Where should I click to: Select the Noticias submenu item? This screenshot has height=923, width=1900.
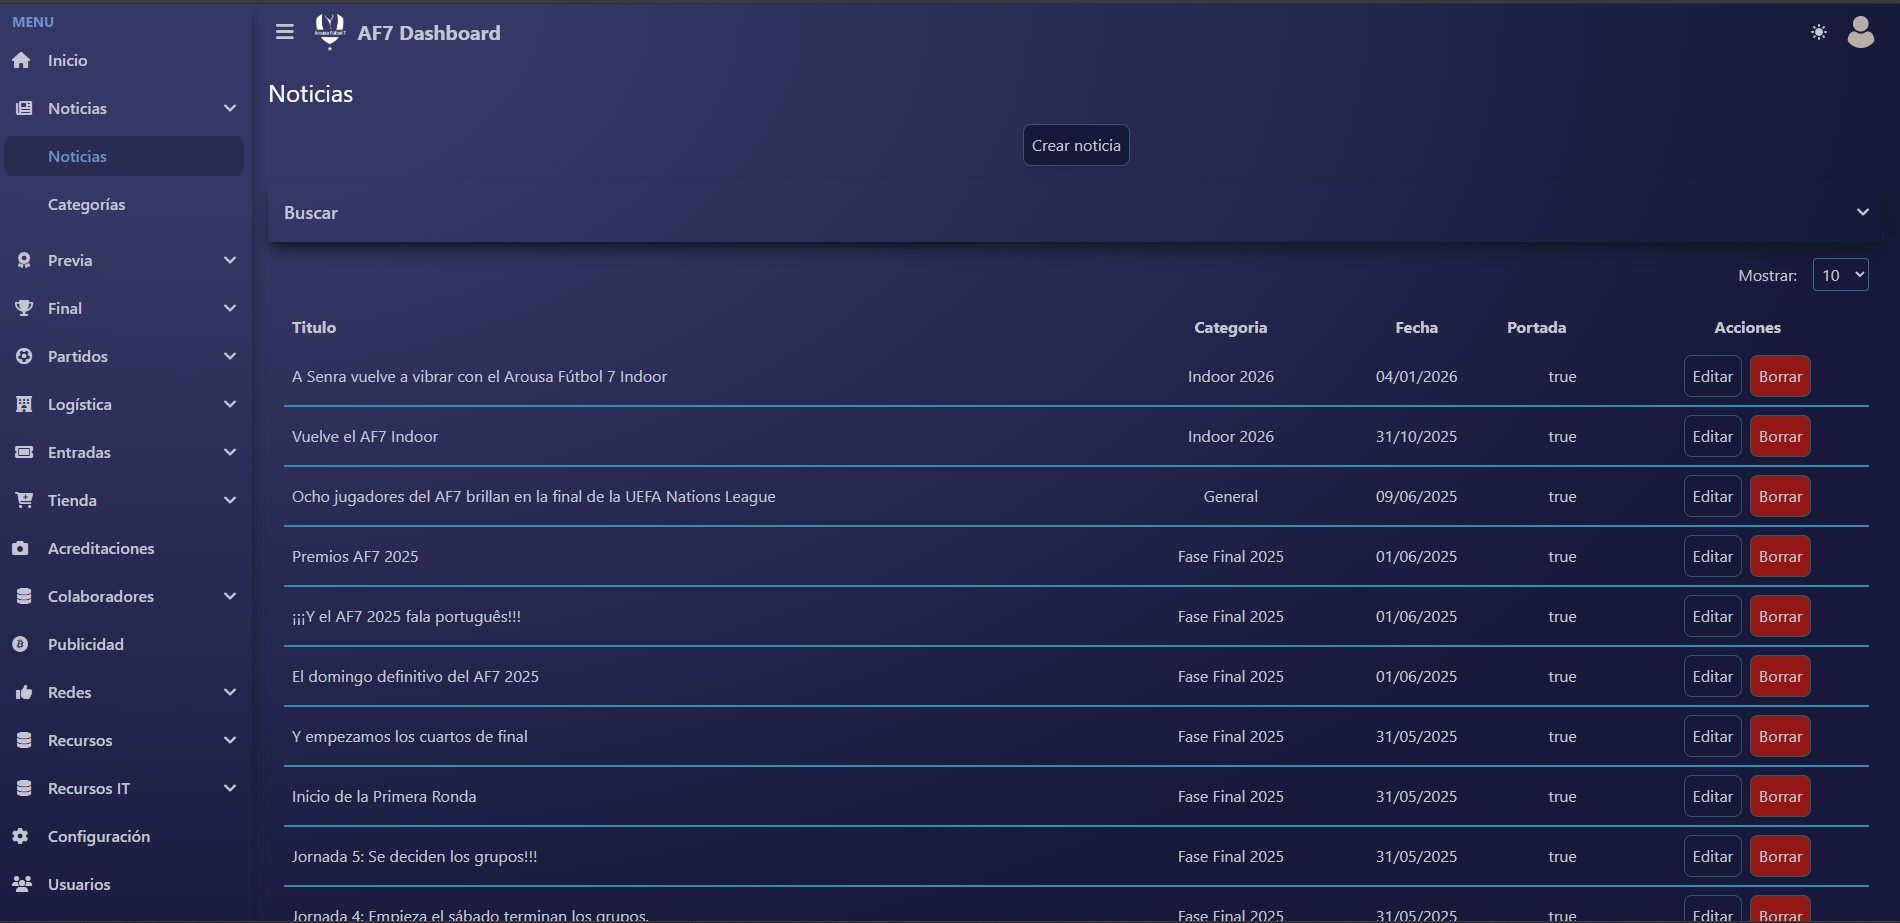124,156
